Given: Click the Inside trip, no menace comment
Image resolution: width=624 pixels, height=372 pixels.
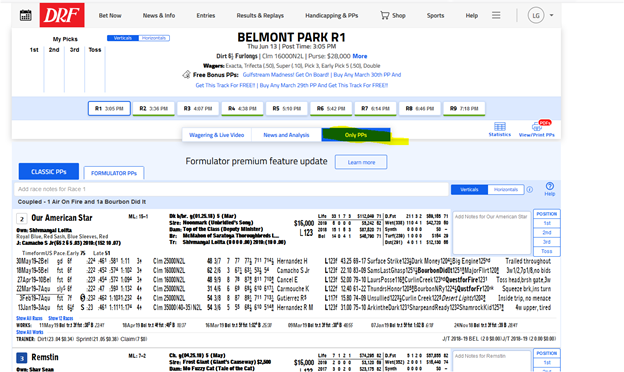Looking at the screenshot, I should pyautogui.click(x=525, y=298).
